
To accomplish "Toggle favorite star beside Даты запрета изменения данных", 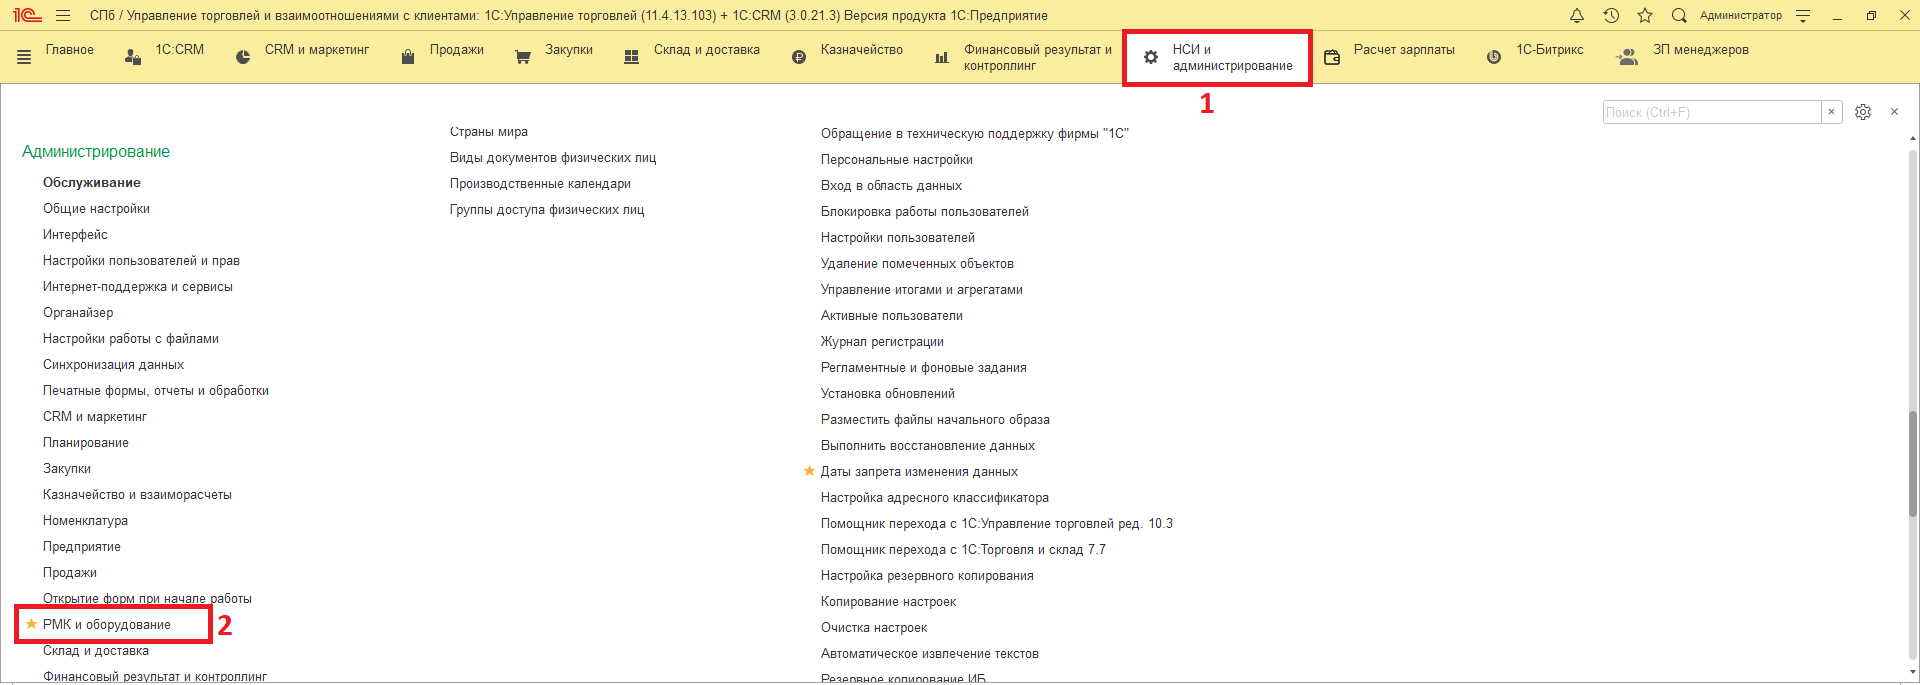I will 809,471.
